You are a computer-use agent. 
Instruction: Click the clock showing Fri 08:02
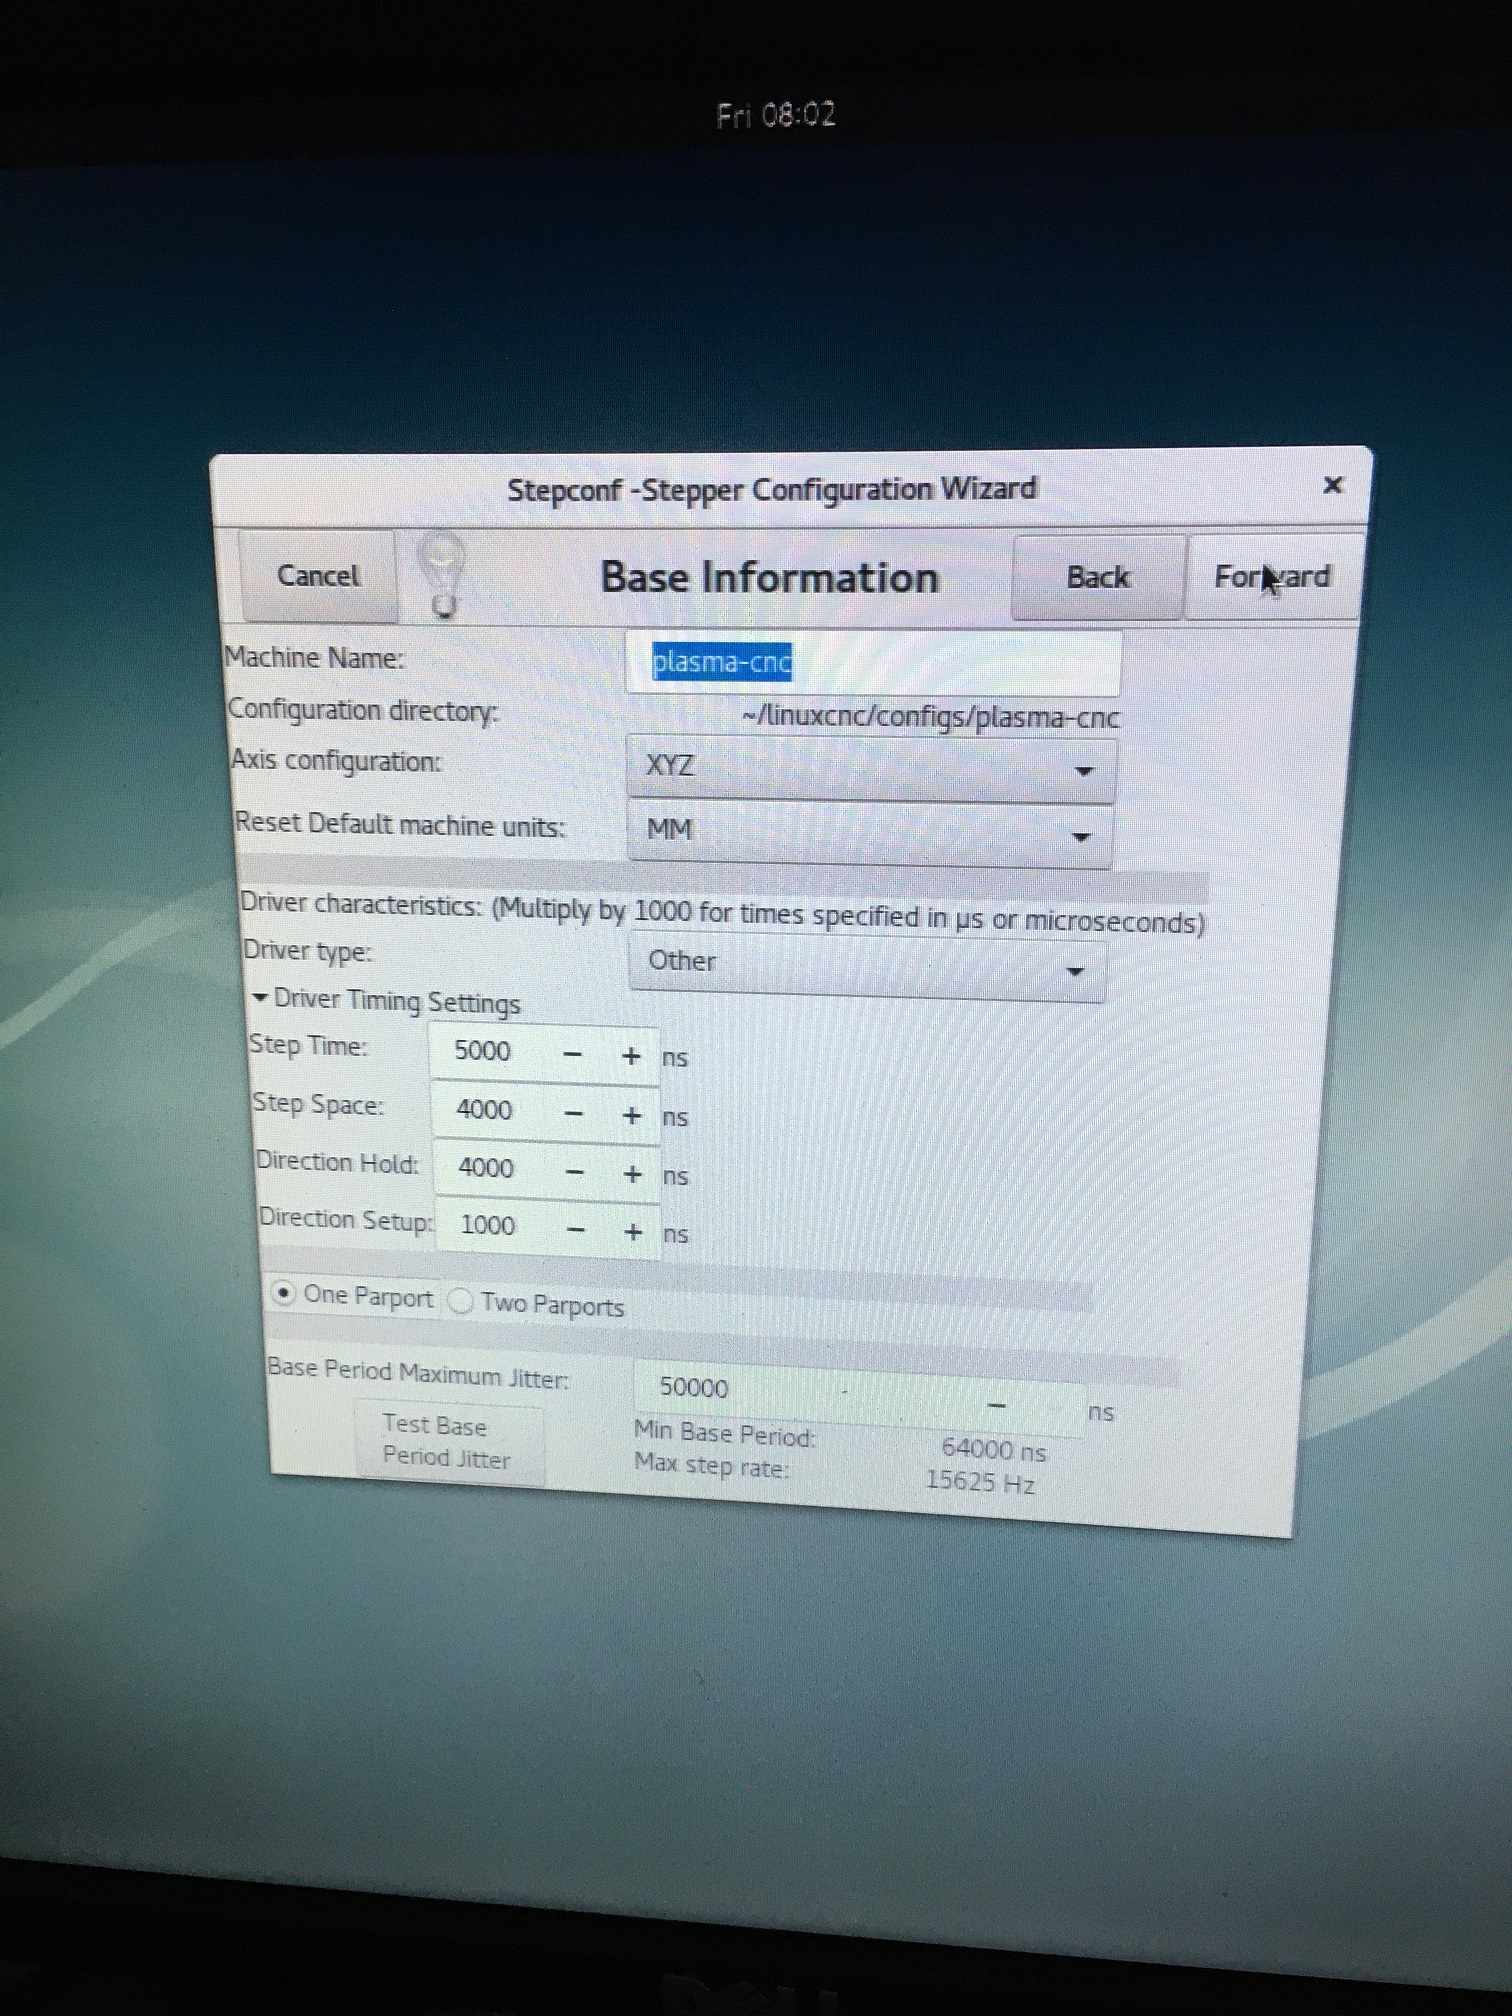coord(776,115)
